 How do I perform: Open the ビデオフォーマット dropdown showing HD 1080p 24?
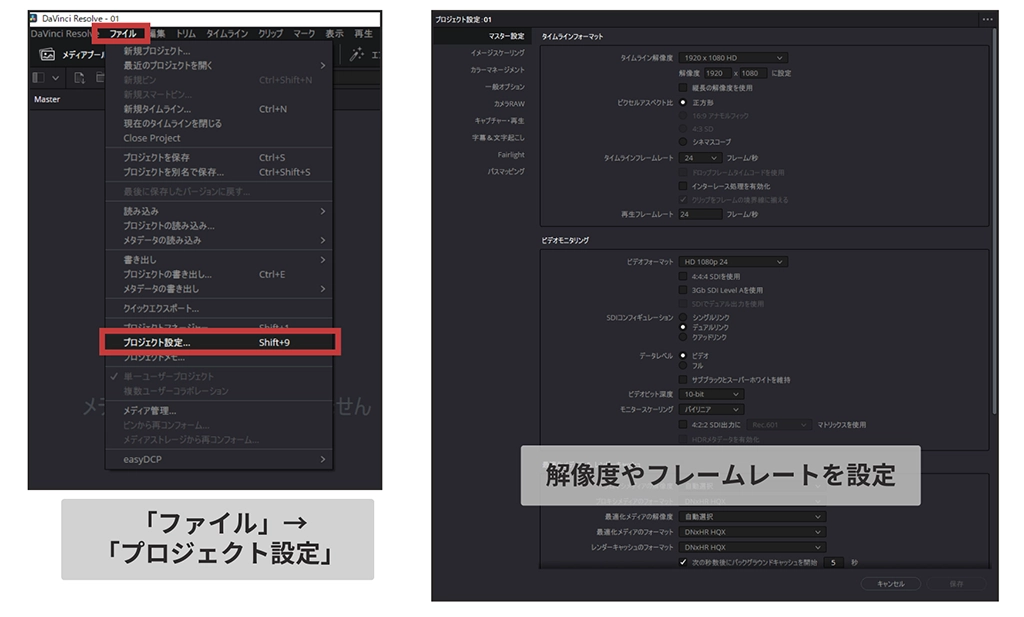pos(733,262)
